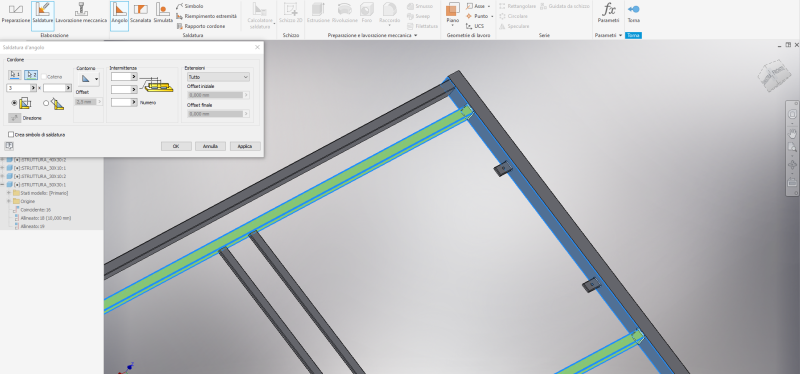800x374 pixels.
Task: Create a UCS coordinate system
Action: coord(475,26)
